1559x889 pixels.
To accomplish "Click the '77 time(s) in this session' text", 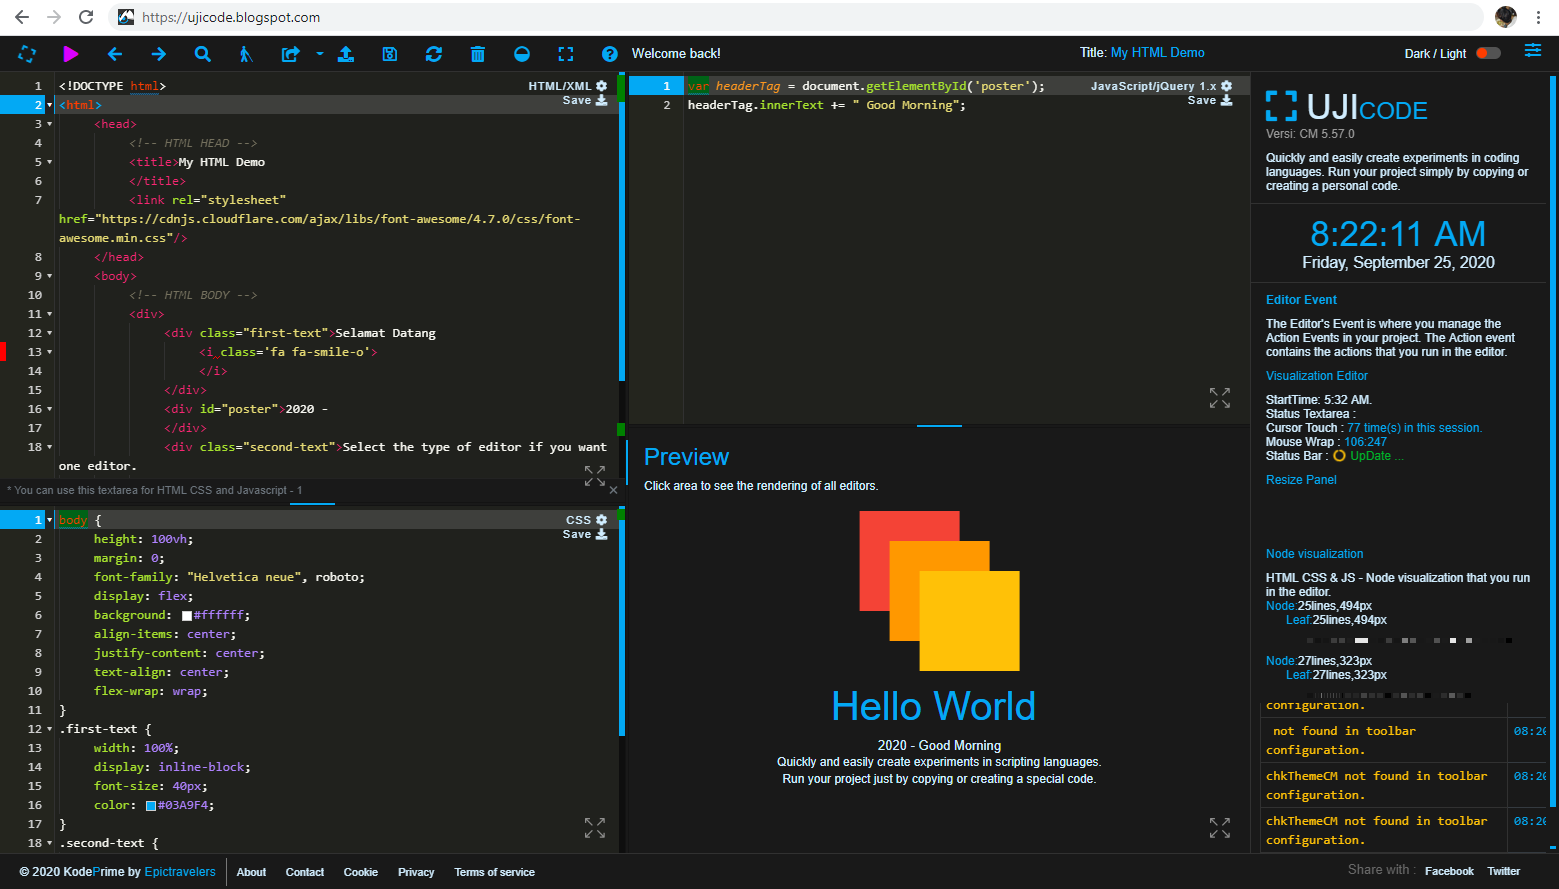I will 1414,428.
